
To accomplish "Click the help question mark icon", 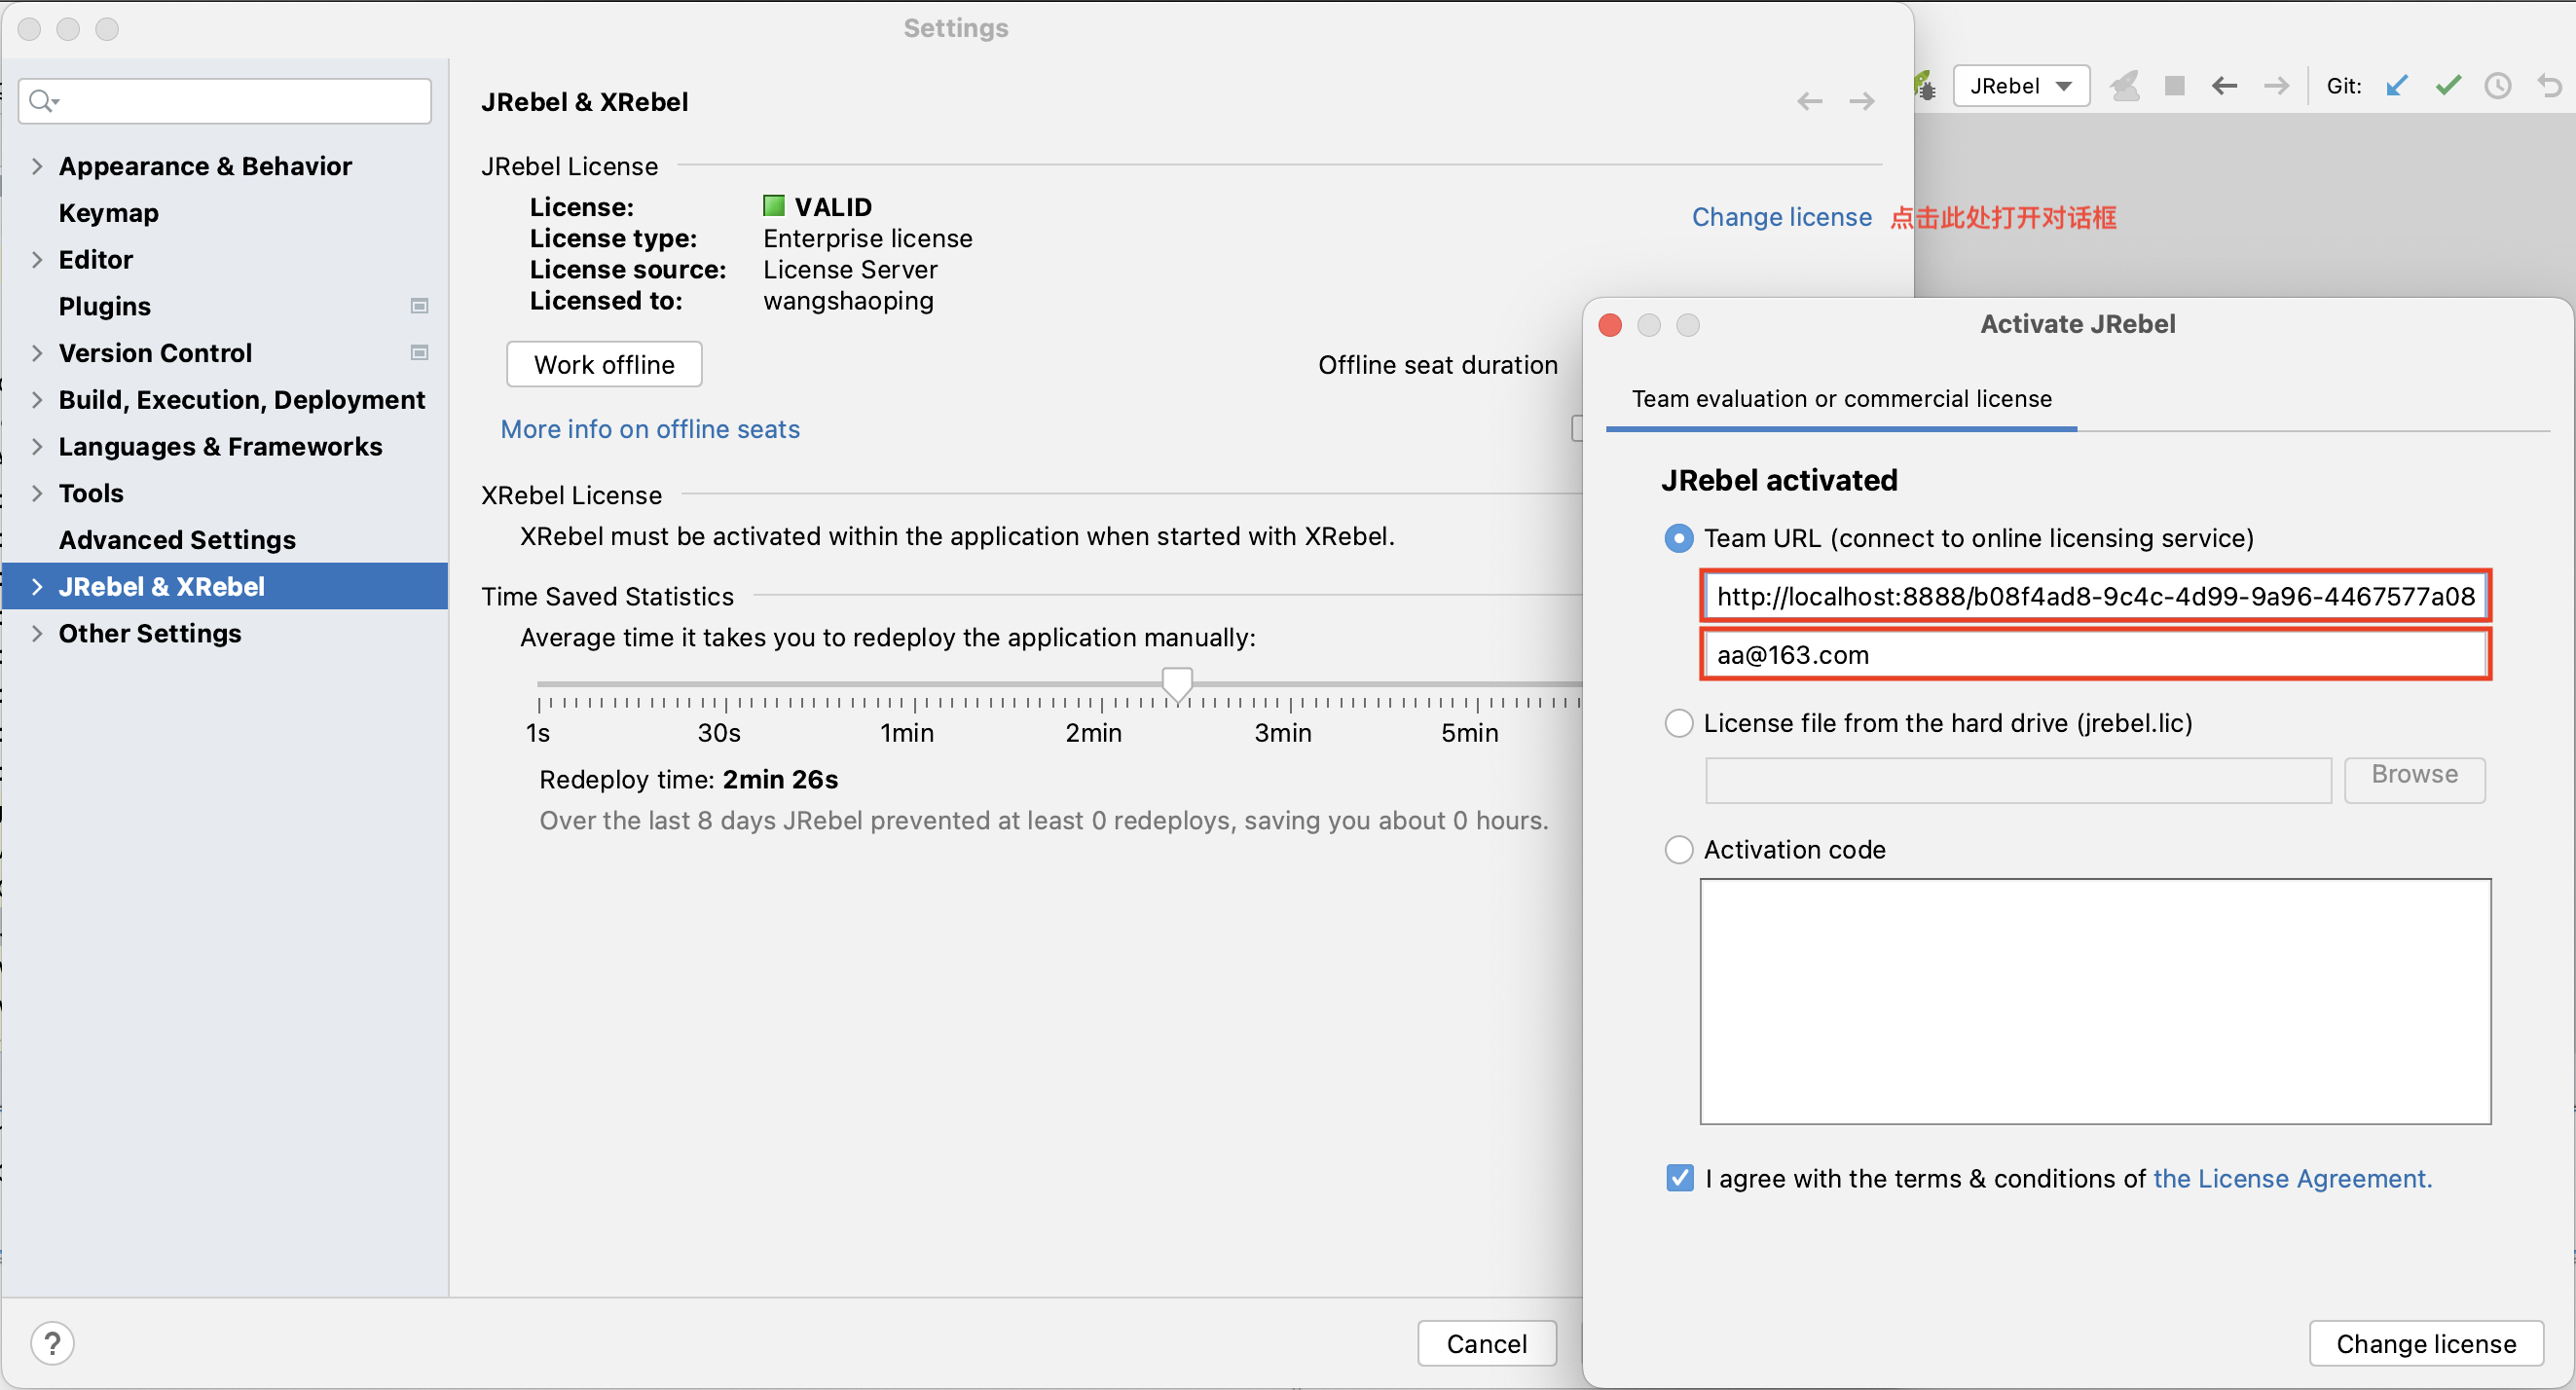I will [52, 1343].
